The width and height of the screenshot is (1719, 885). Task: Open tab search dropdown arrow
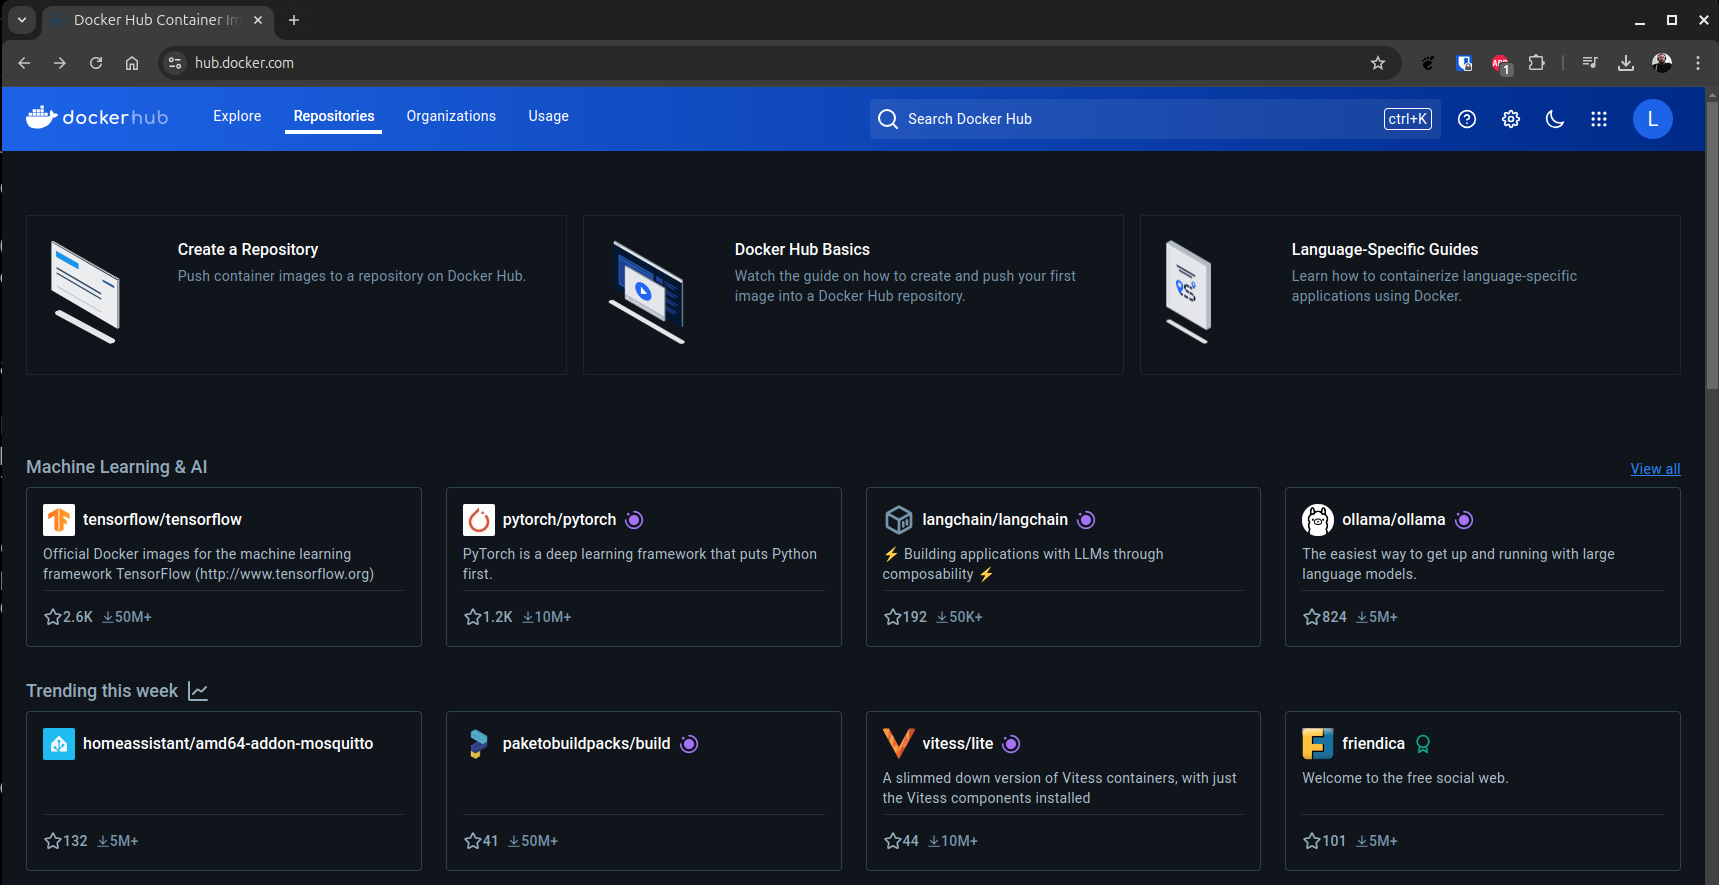(22, 20)
